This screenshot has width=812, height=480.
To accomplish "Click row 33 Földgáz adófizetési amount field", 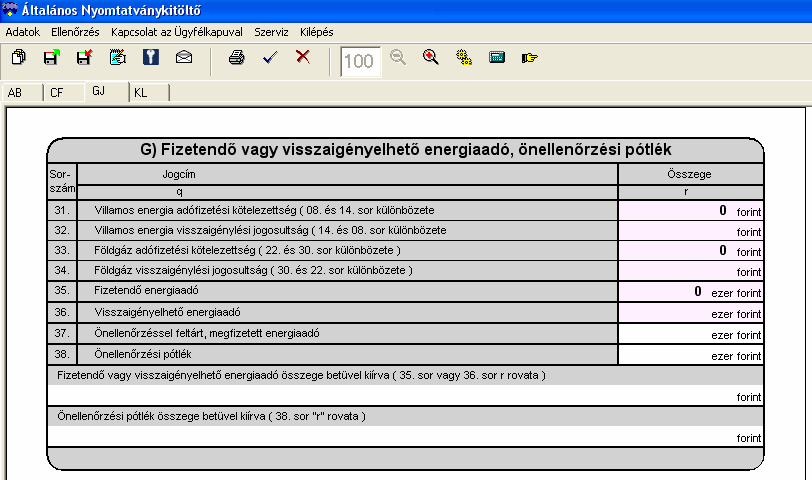I will (690, 251).
